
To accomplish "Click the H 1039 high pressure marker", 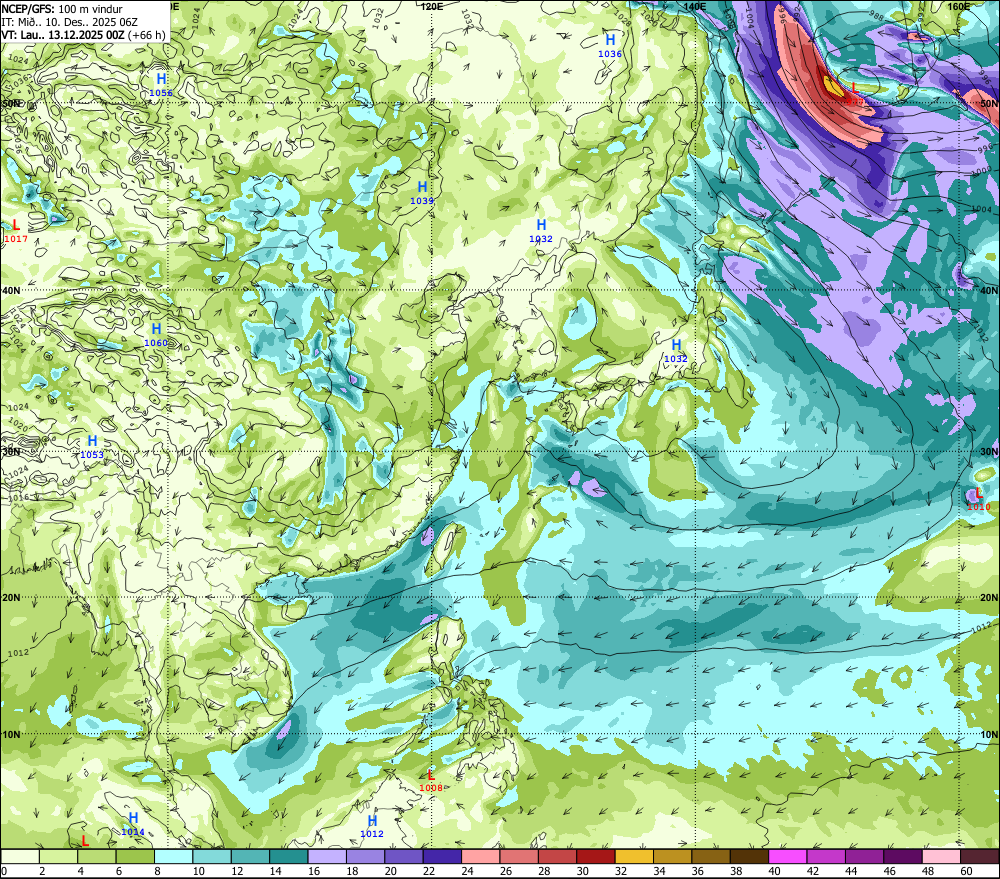I will pyautogui.click(x=422, y=193).
